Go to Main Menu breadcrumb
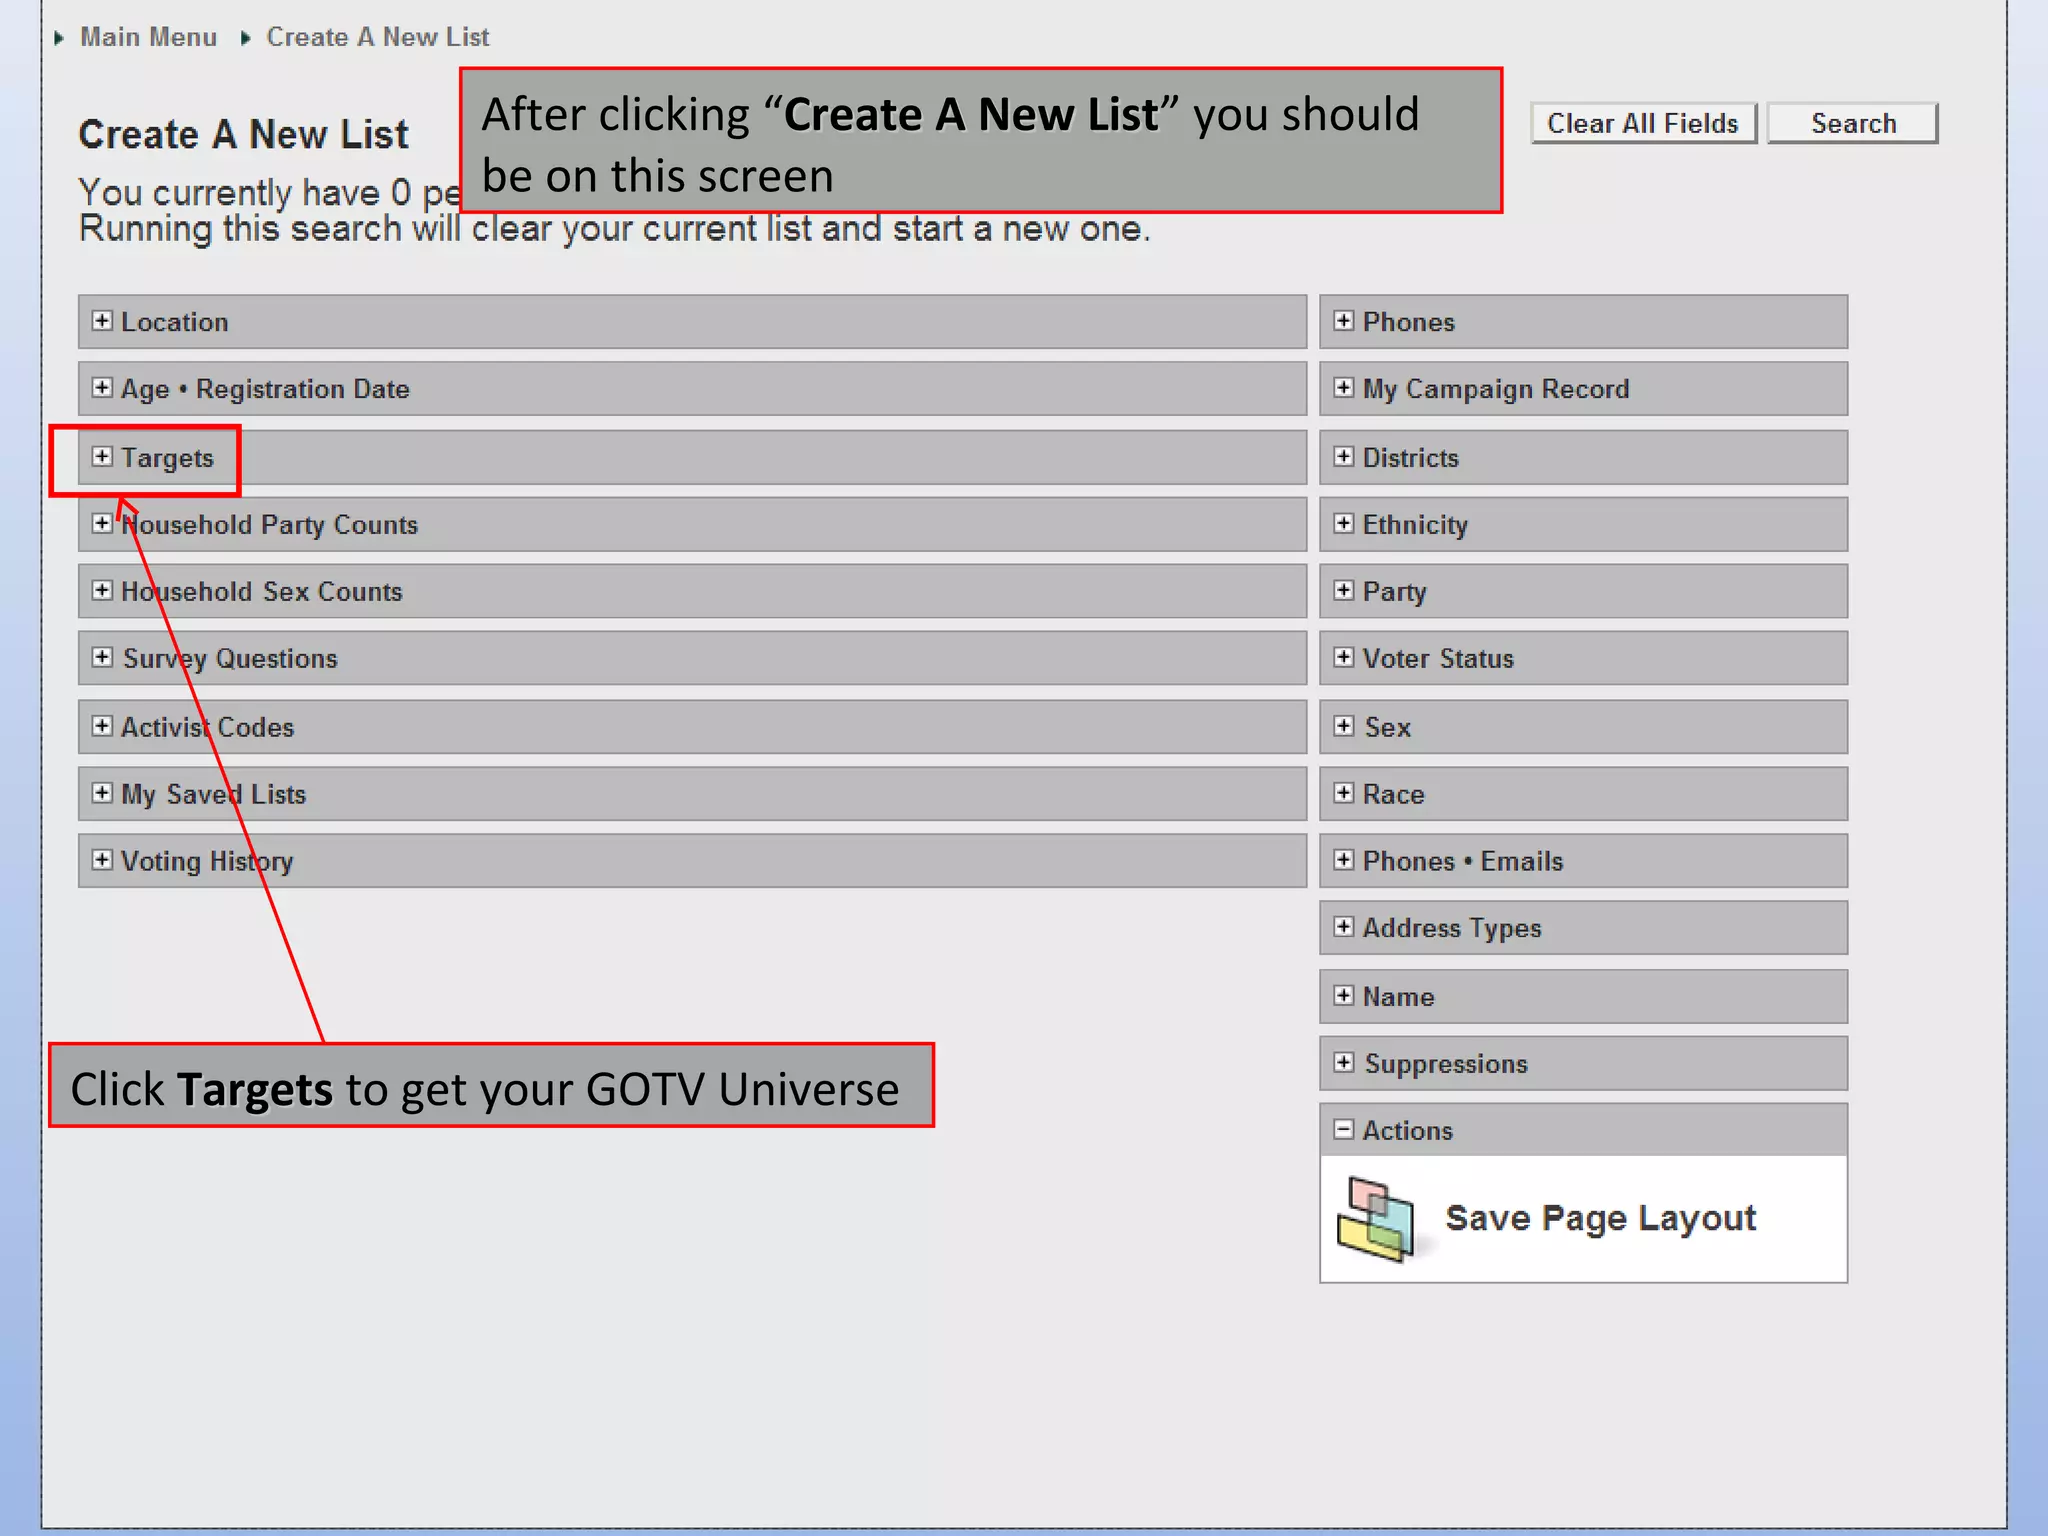Screen dimensions: 2048x1536 pyautogui.click(x=148, y=37)
